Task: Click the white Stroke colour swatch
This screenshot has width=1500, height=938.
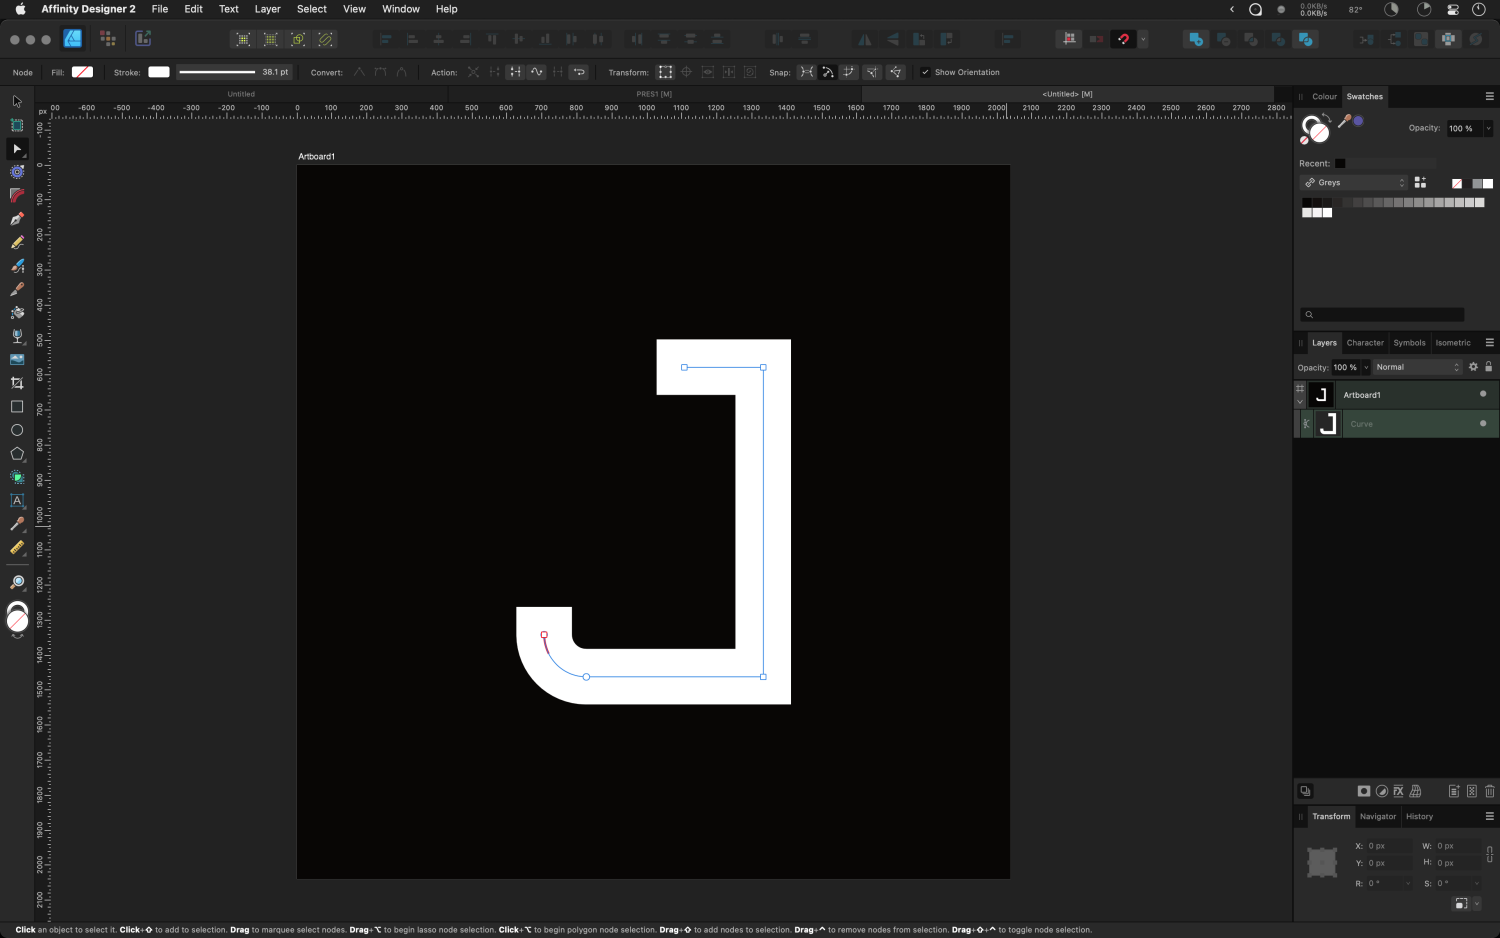Action: click(x=159, y=72)
